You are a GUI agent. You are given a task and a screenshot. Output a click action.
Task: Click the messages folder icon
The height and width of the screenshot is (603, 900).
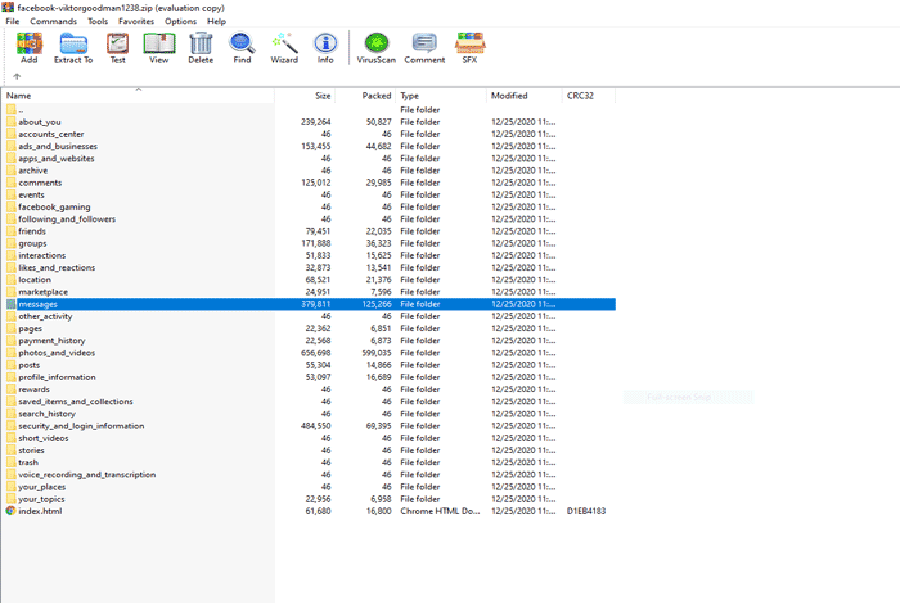(x=11, y=304)
